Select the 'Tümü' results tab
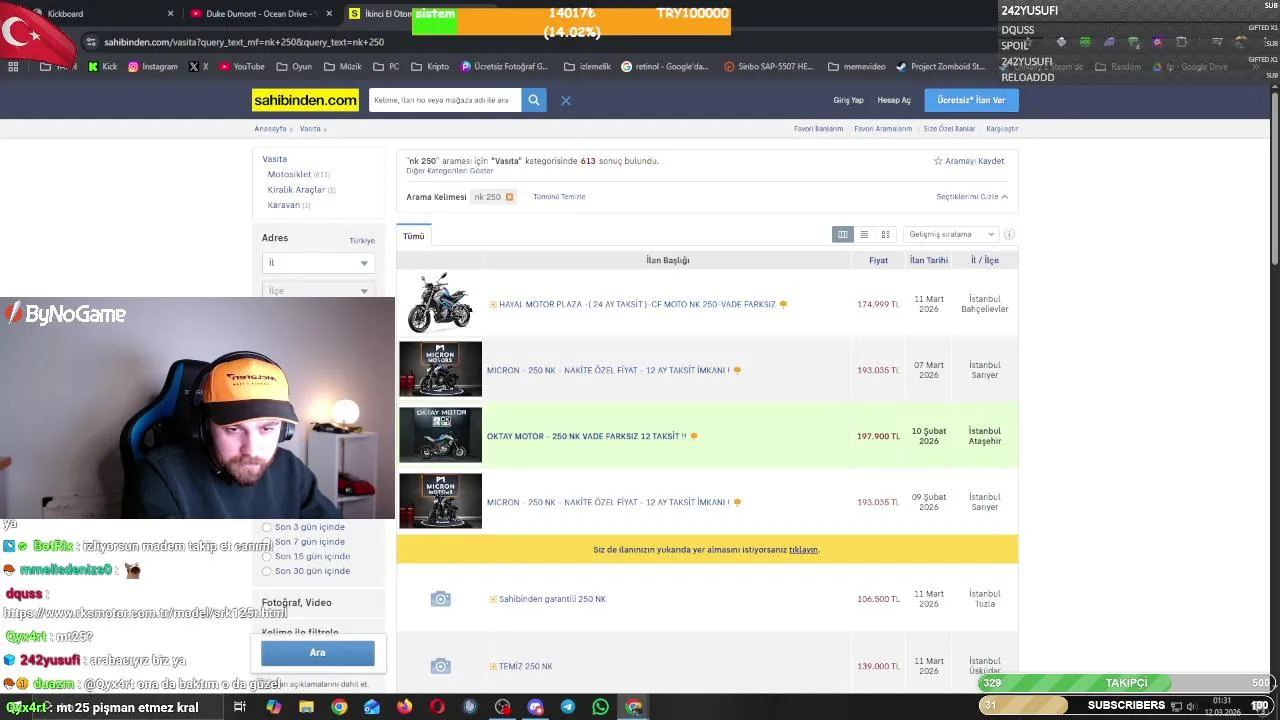Viewport: 1280px width, 720px height. (x=414, y=236)
